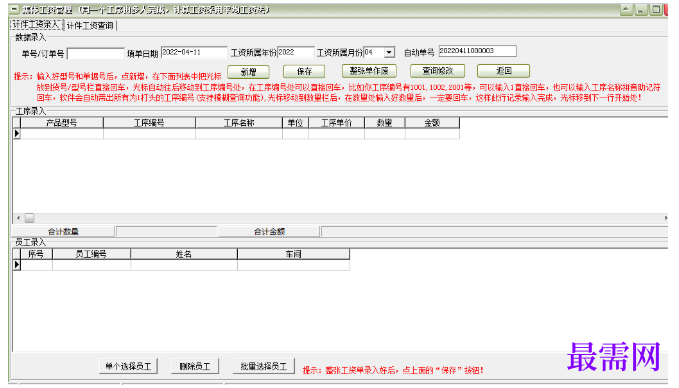
Task: Click the 新增 button
Action: pyautogui.click(x=248, y=72)
